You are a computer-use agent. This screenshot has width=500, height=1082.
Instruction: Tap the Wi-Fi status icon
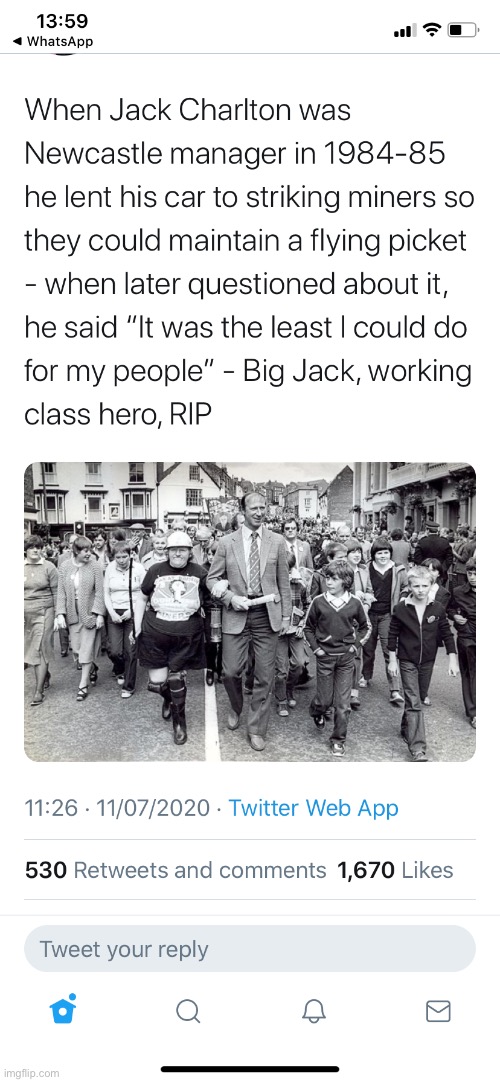click(432, 30)
